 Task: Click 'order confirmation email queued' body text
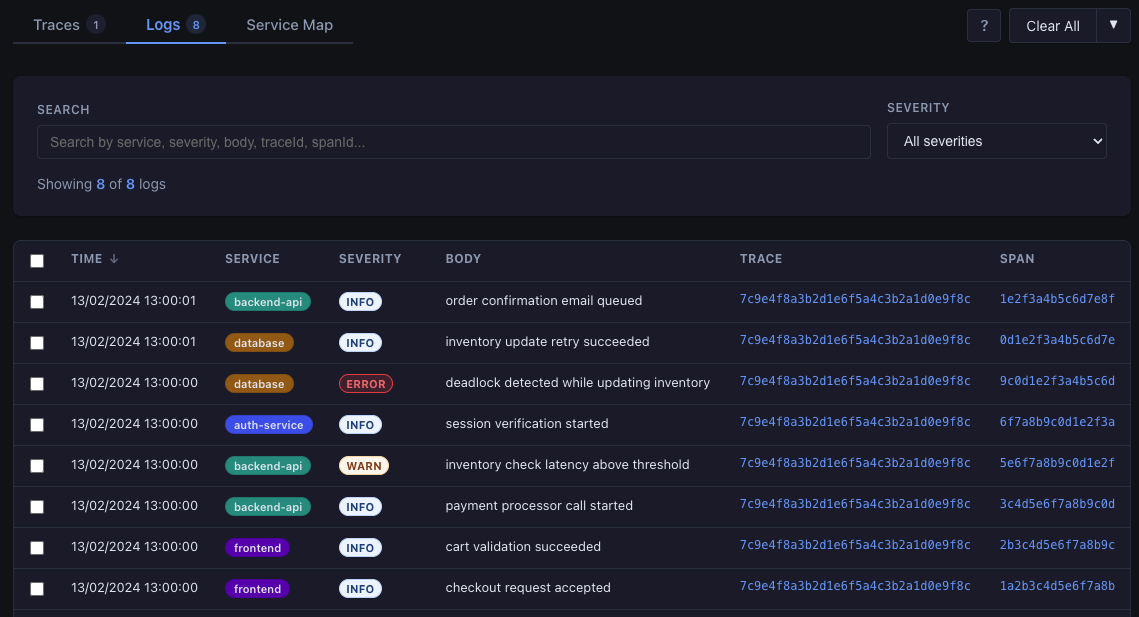pos(543,300)
